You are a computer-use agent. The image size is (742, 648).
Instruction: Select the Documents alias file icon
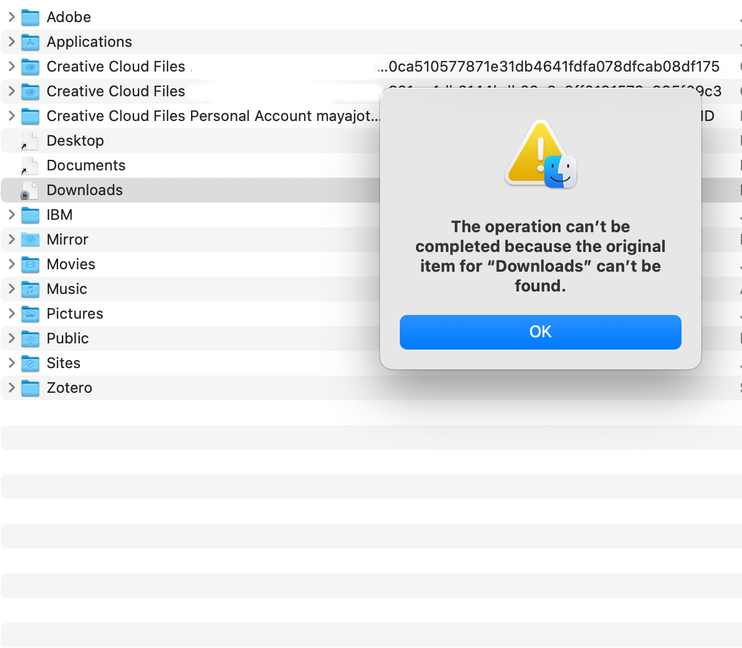[30, 166]
